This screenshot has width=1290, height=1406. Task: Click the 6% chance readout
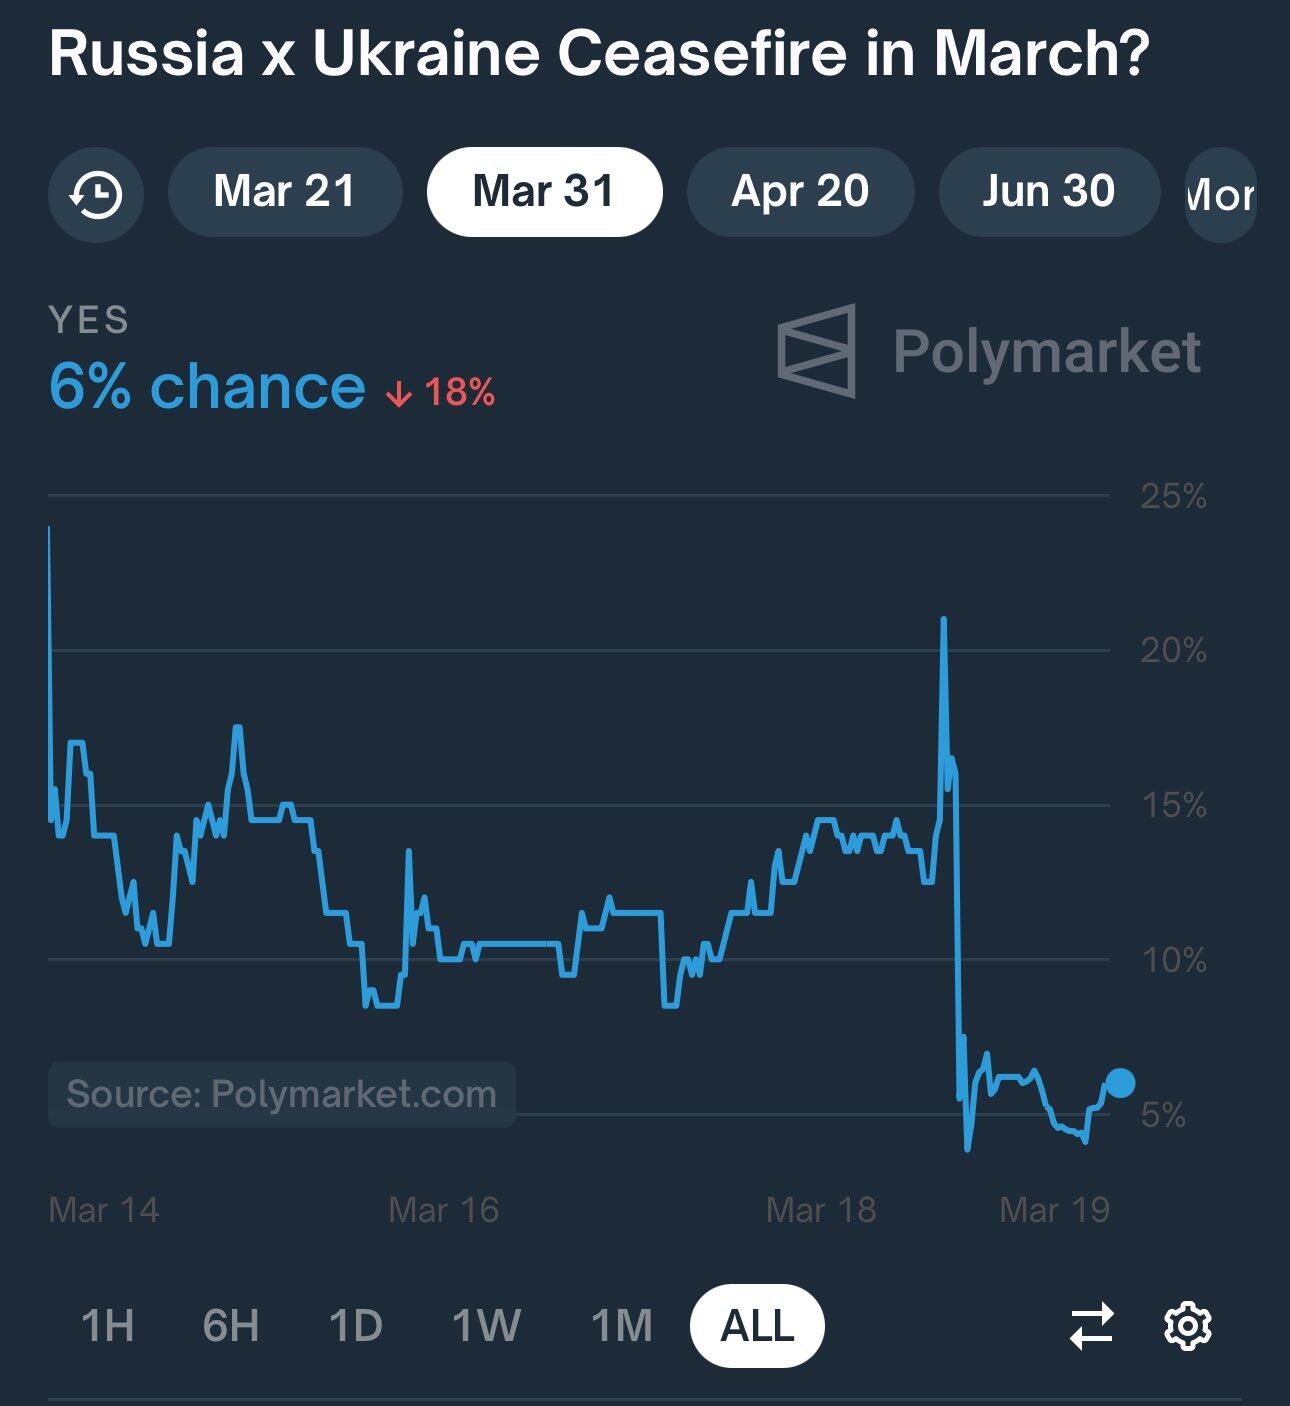tap(207, 387)
